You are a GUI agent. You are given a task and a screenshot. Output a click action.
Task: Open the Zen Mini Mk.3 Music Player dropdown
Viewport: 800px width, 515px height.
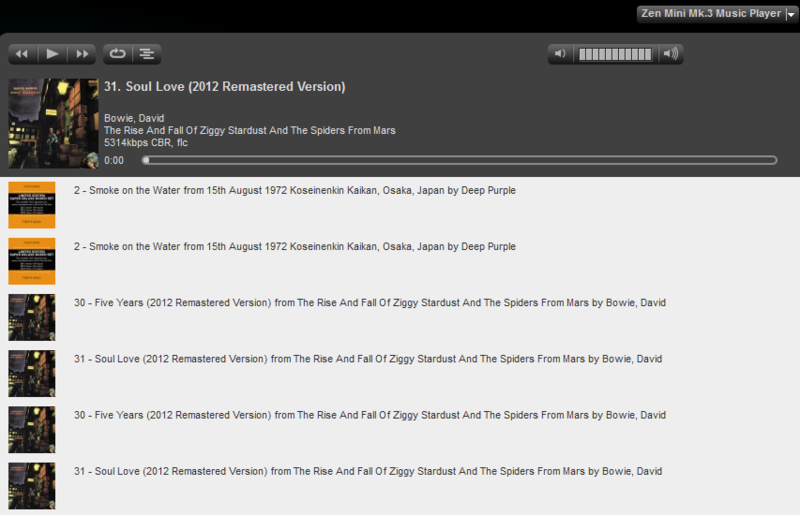pos(791,13)
